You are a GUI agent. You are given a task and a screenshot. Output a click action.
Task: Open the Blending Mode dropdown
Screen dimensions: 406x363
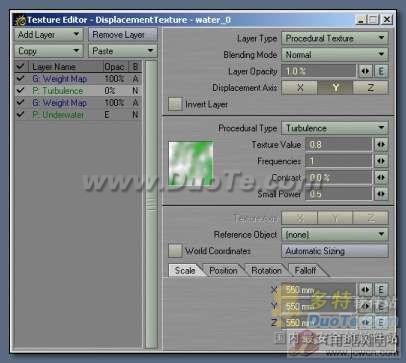[335, 54]
